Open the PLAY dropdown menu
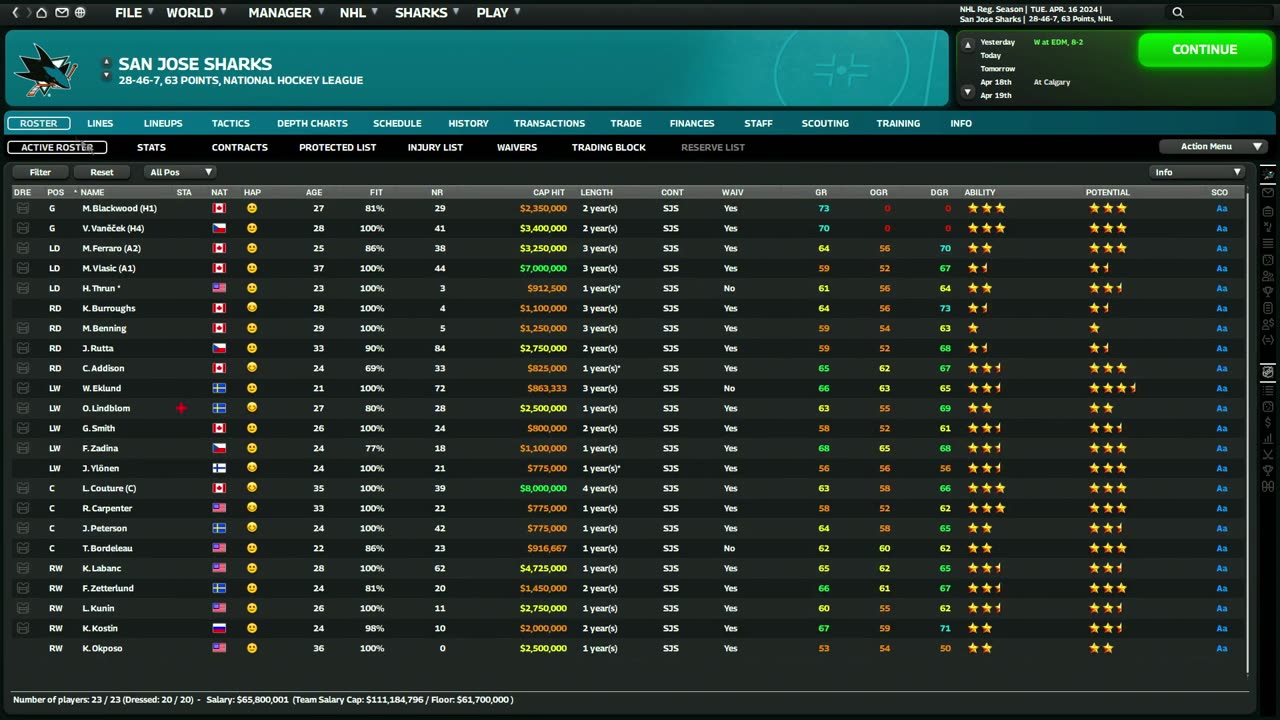Viewport: 1280px width, 720px height. pyautogui.click(x=498, y=13)
